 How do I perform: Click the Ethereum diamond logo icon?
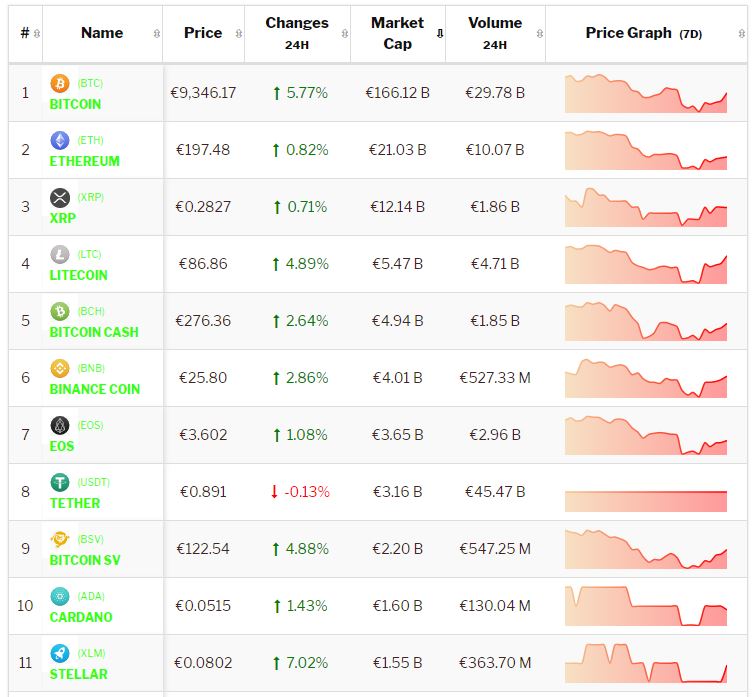click(x=59, y=140)
